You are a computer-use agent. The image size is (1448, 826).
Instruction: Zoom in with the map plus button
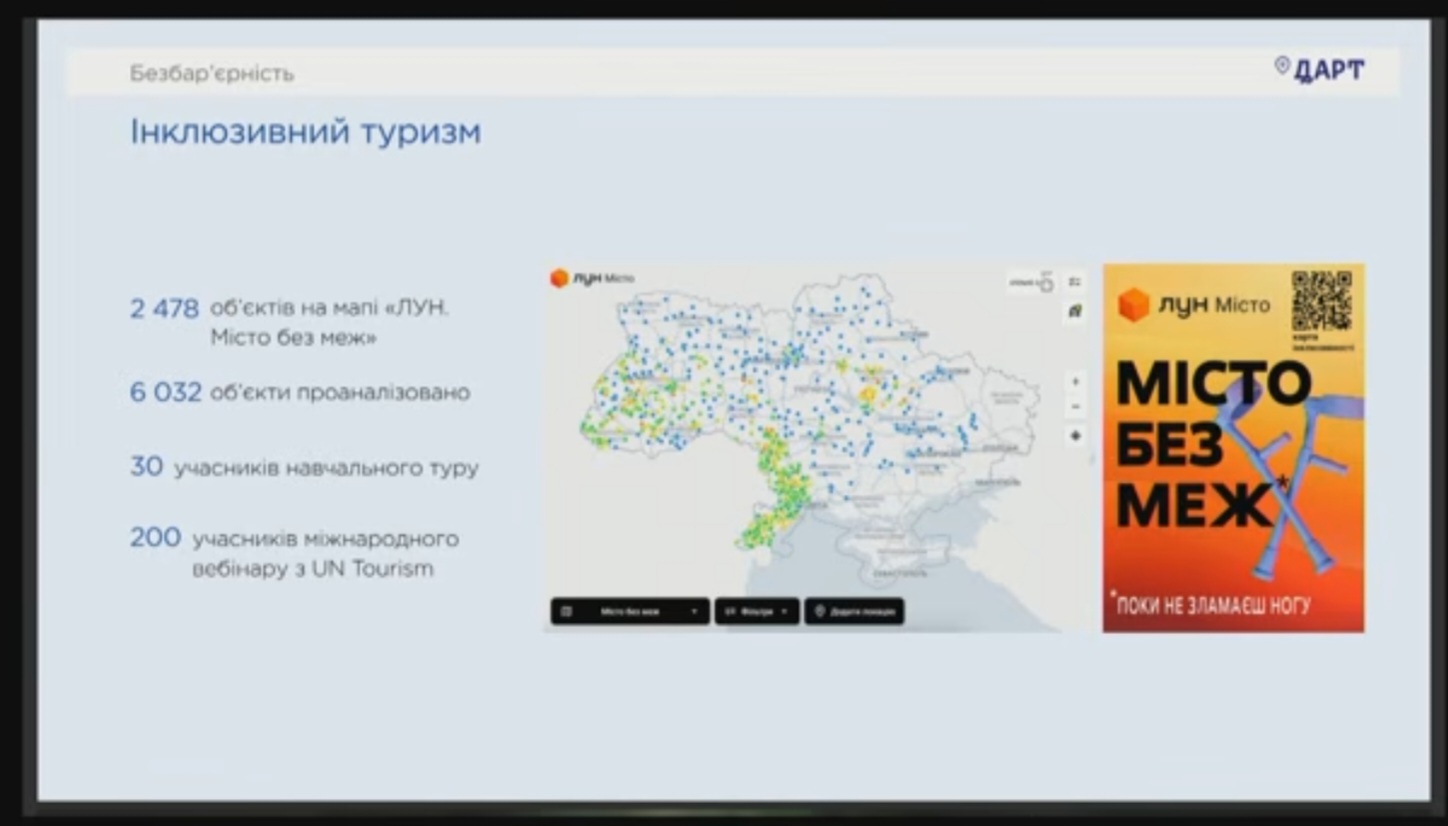(x=1075, y=381)
